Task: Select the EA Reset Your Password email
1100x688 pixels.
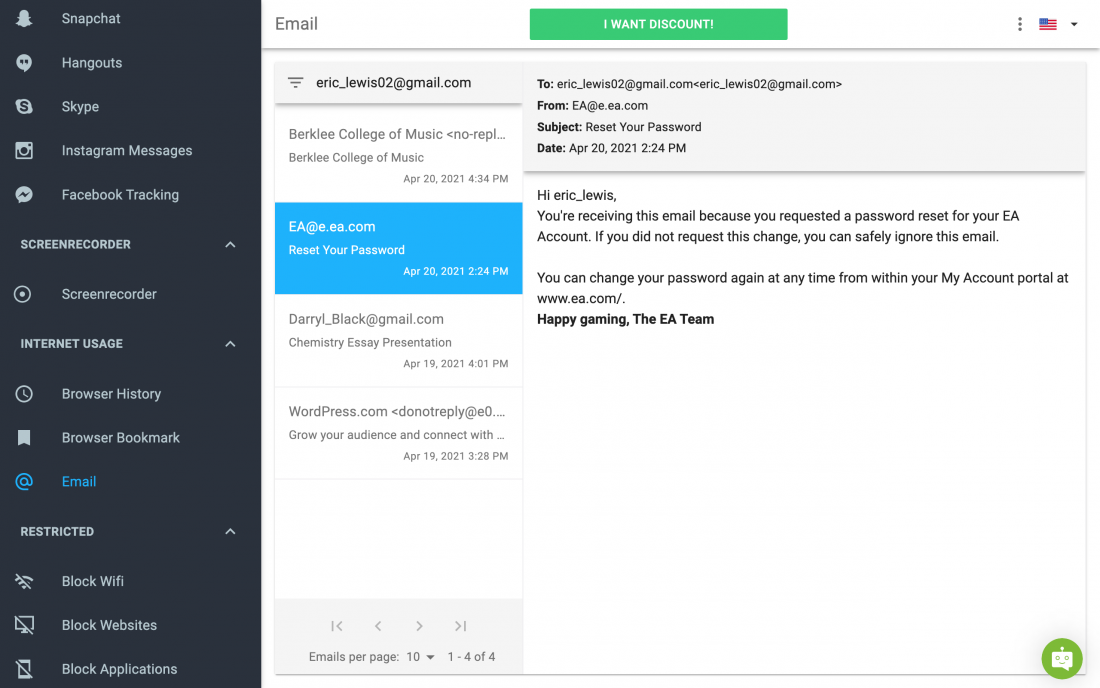Action: pos(398,248)
